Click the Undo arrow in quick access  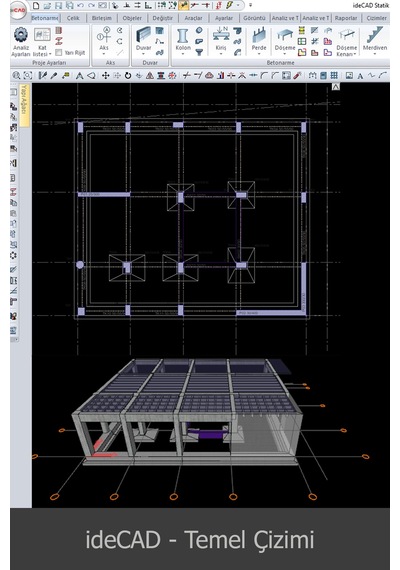pyautogui.click(x=80, y=5)
